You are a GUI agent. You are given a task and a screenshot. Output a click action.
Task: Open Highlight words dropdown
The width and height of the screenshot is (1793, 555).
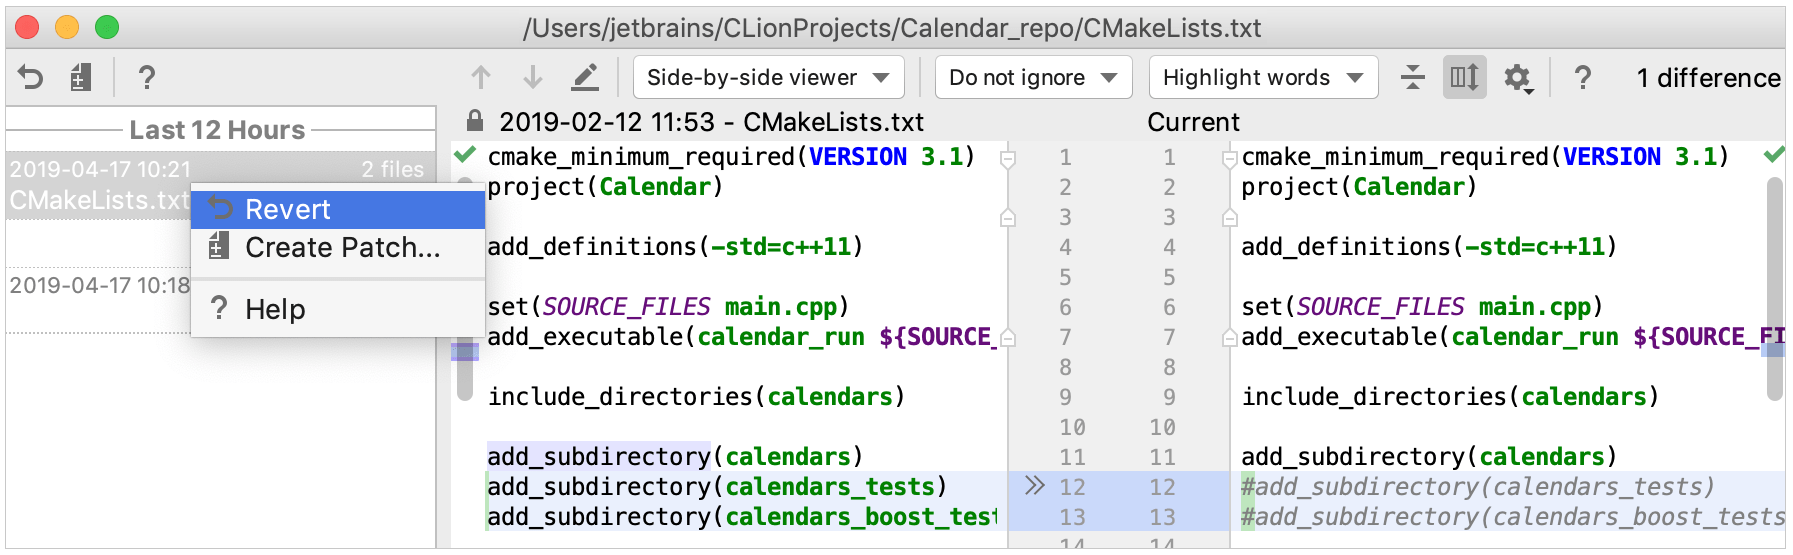1263,77
